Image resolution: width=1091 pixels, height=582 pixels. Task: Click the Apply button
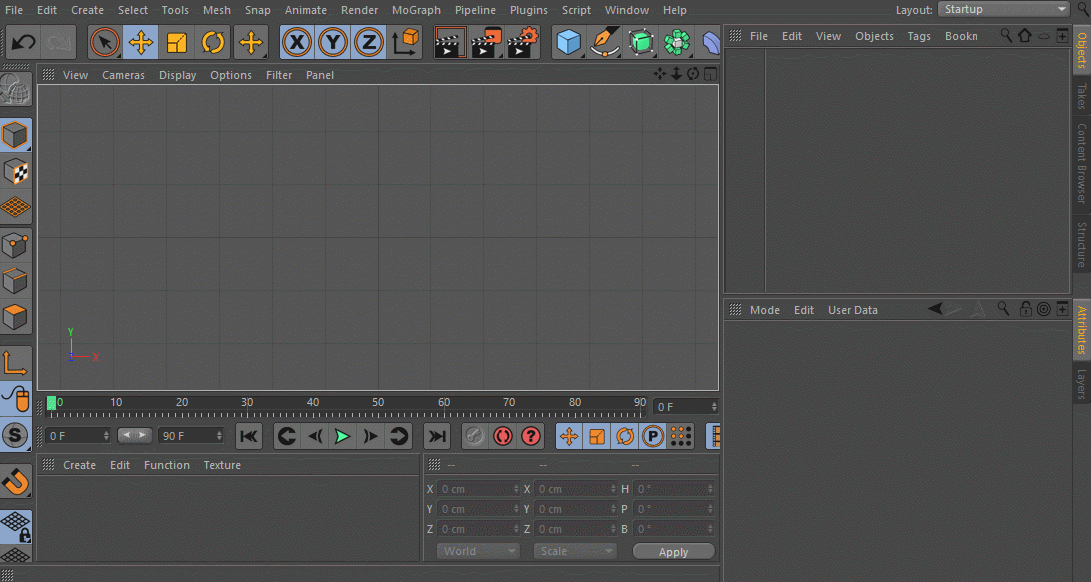pos(673,552)
